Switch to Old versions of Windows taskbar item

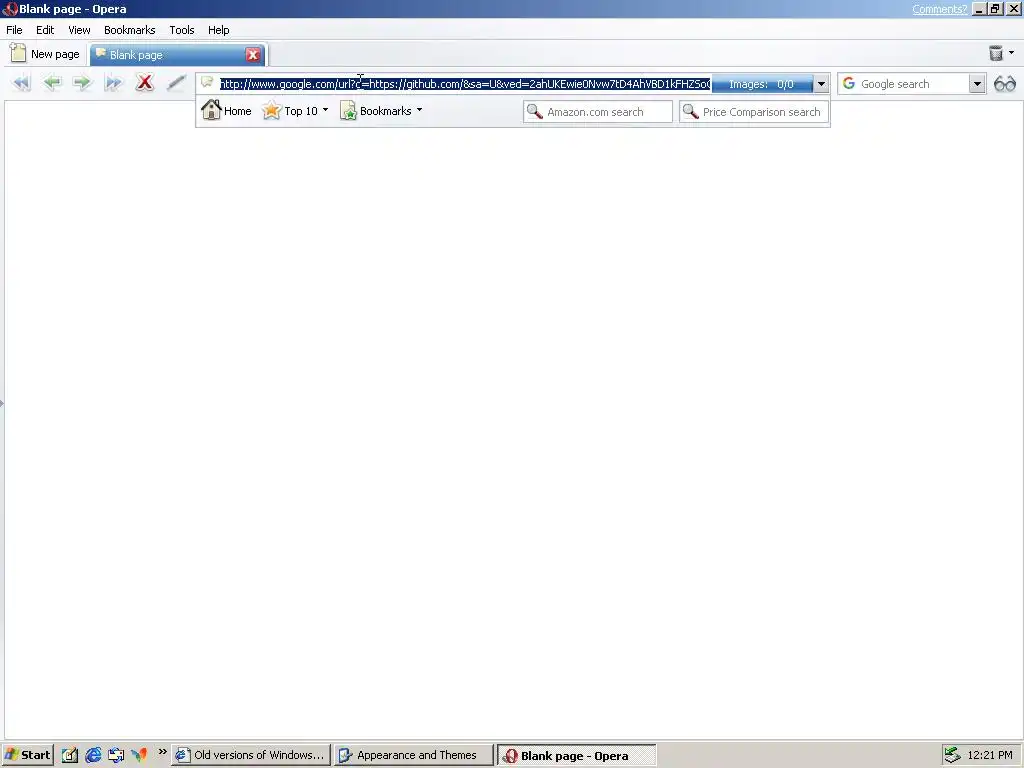[x=251, y=755]
